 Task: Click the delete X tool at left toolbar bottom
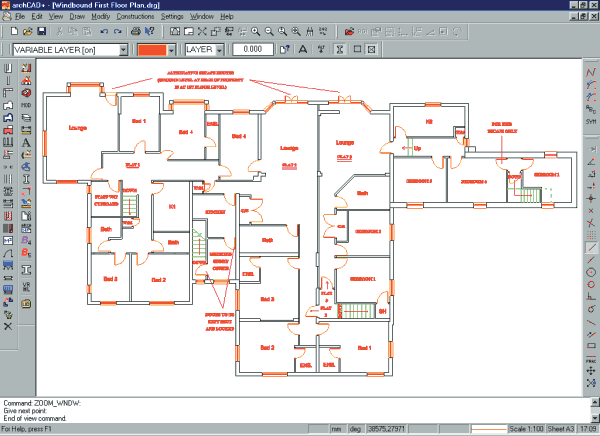coord(8,326)
